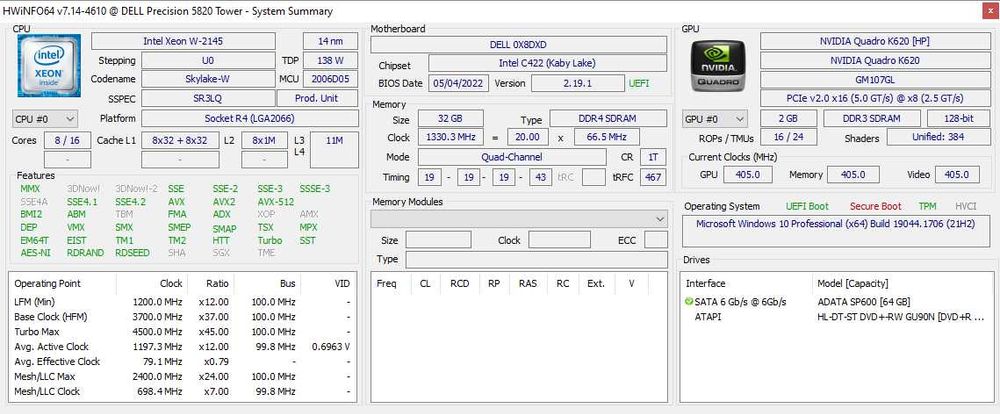Click the 8 / 16 cores value
The image size is (1000, 414).
click(x=68, y=140)
